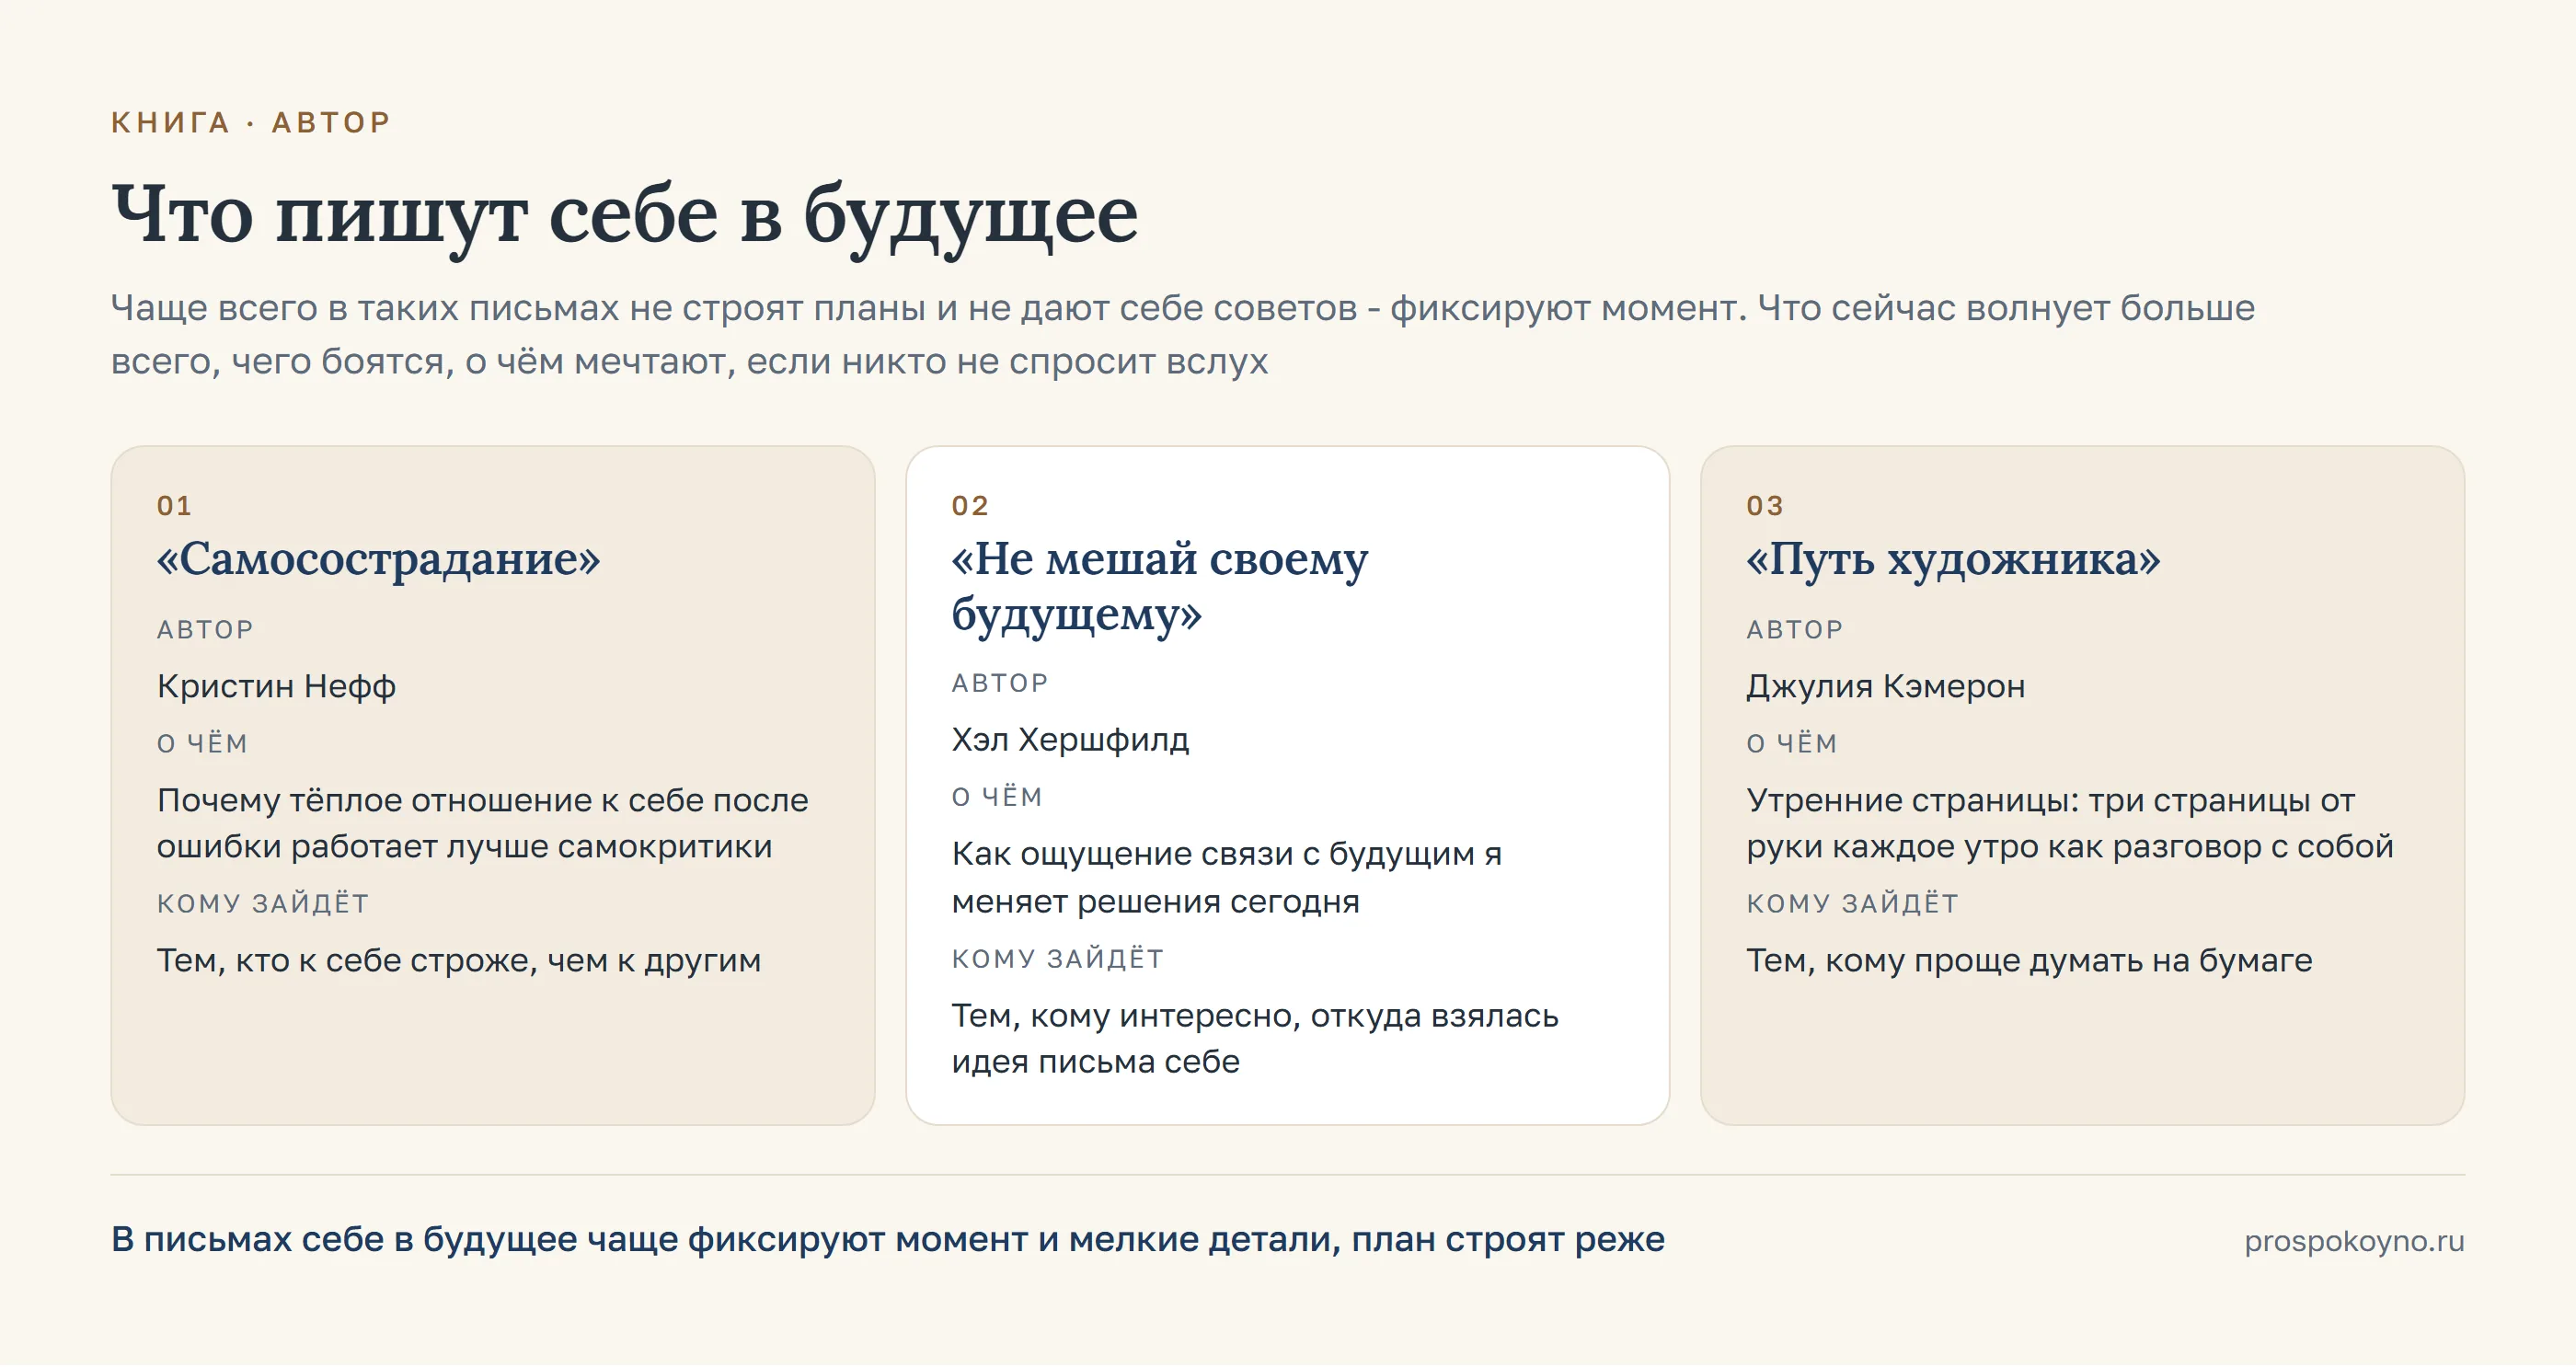Click «КОМУ ЗАЙДЁТ» label in the Путь художника card

click(x=1852, y=904)
